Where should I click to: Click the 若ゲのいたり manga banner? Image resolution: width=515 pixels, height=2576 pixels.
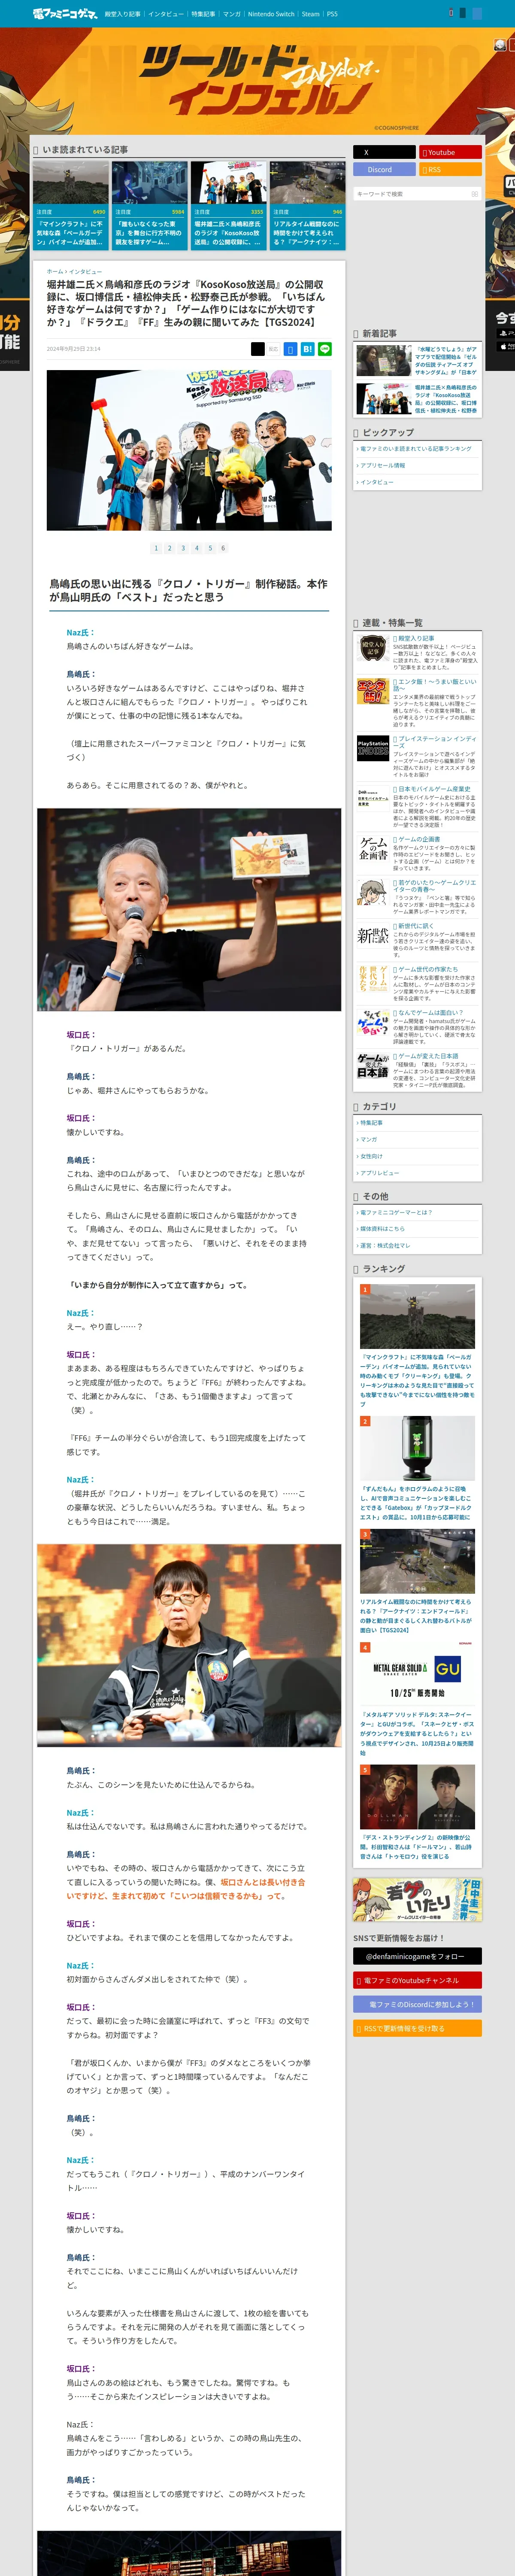tap(417, 1899)
